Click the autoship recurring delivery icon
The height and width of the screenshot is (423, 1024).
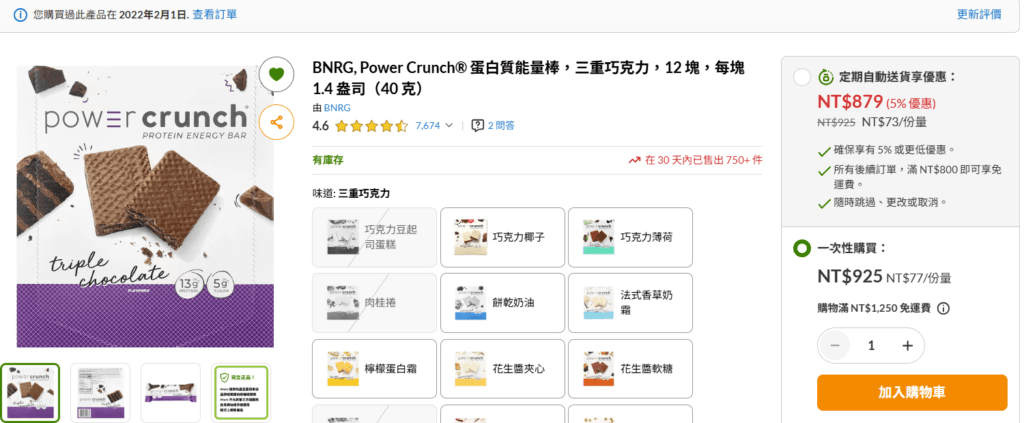click(x=826, y=77)
